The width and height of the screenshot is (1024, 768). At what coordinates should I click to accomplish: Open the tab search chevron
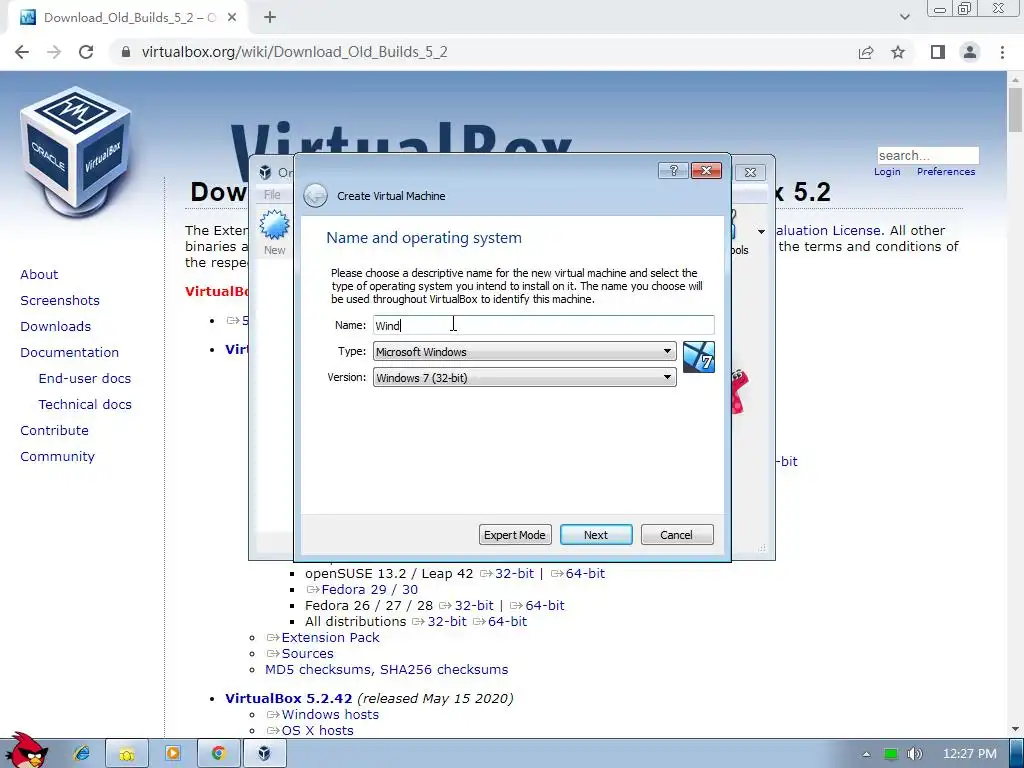904,17
